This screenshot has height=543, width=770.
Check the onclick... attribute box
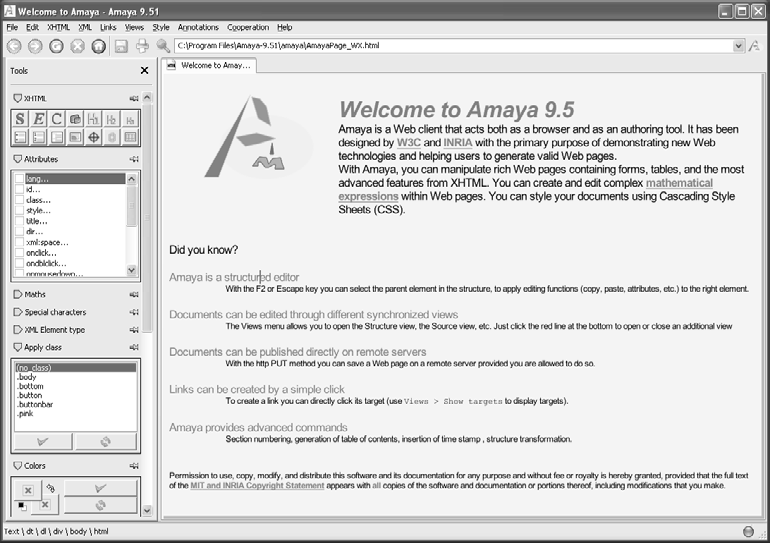(19, 253)
